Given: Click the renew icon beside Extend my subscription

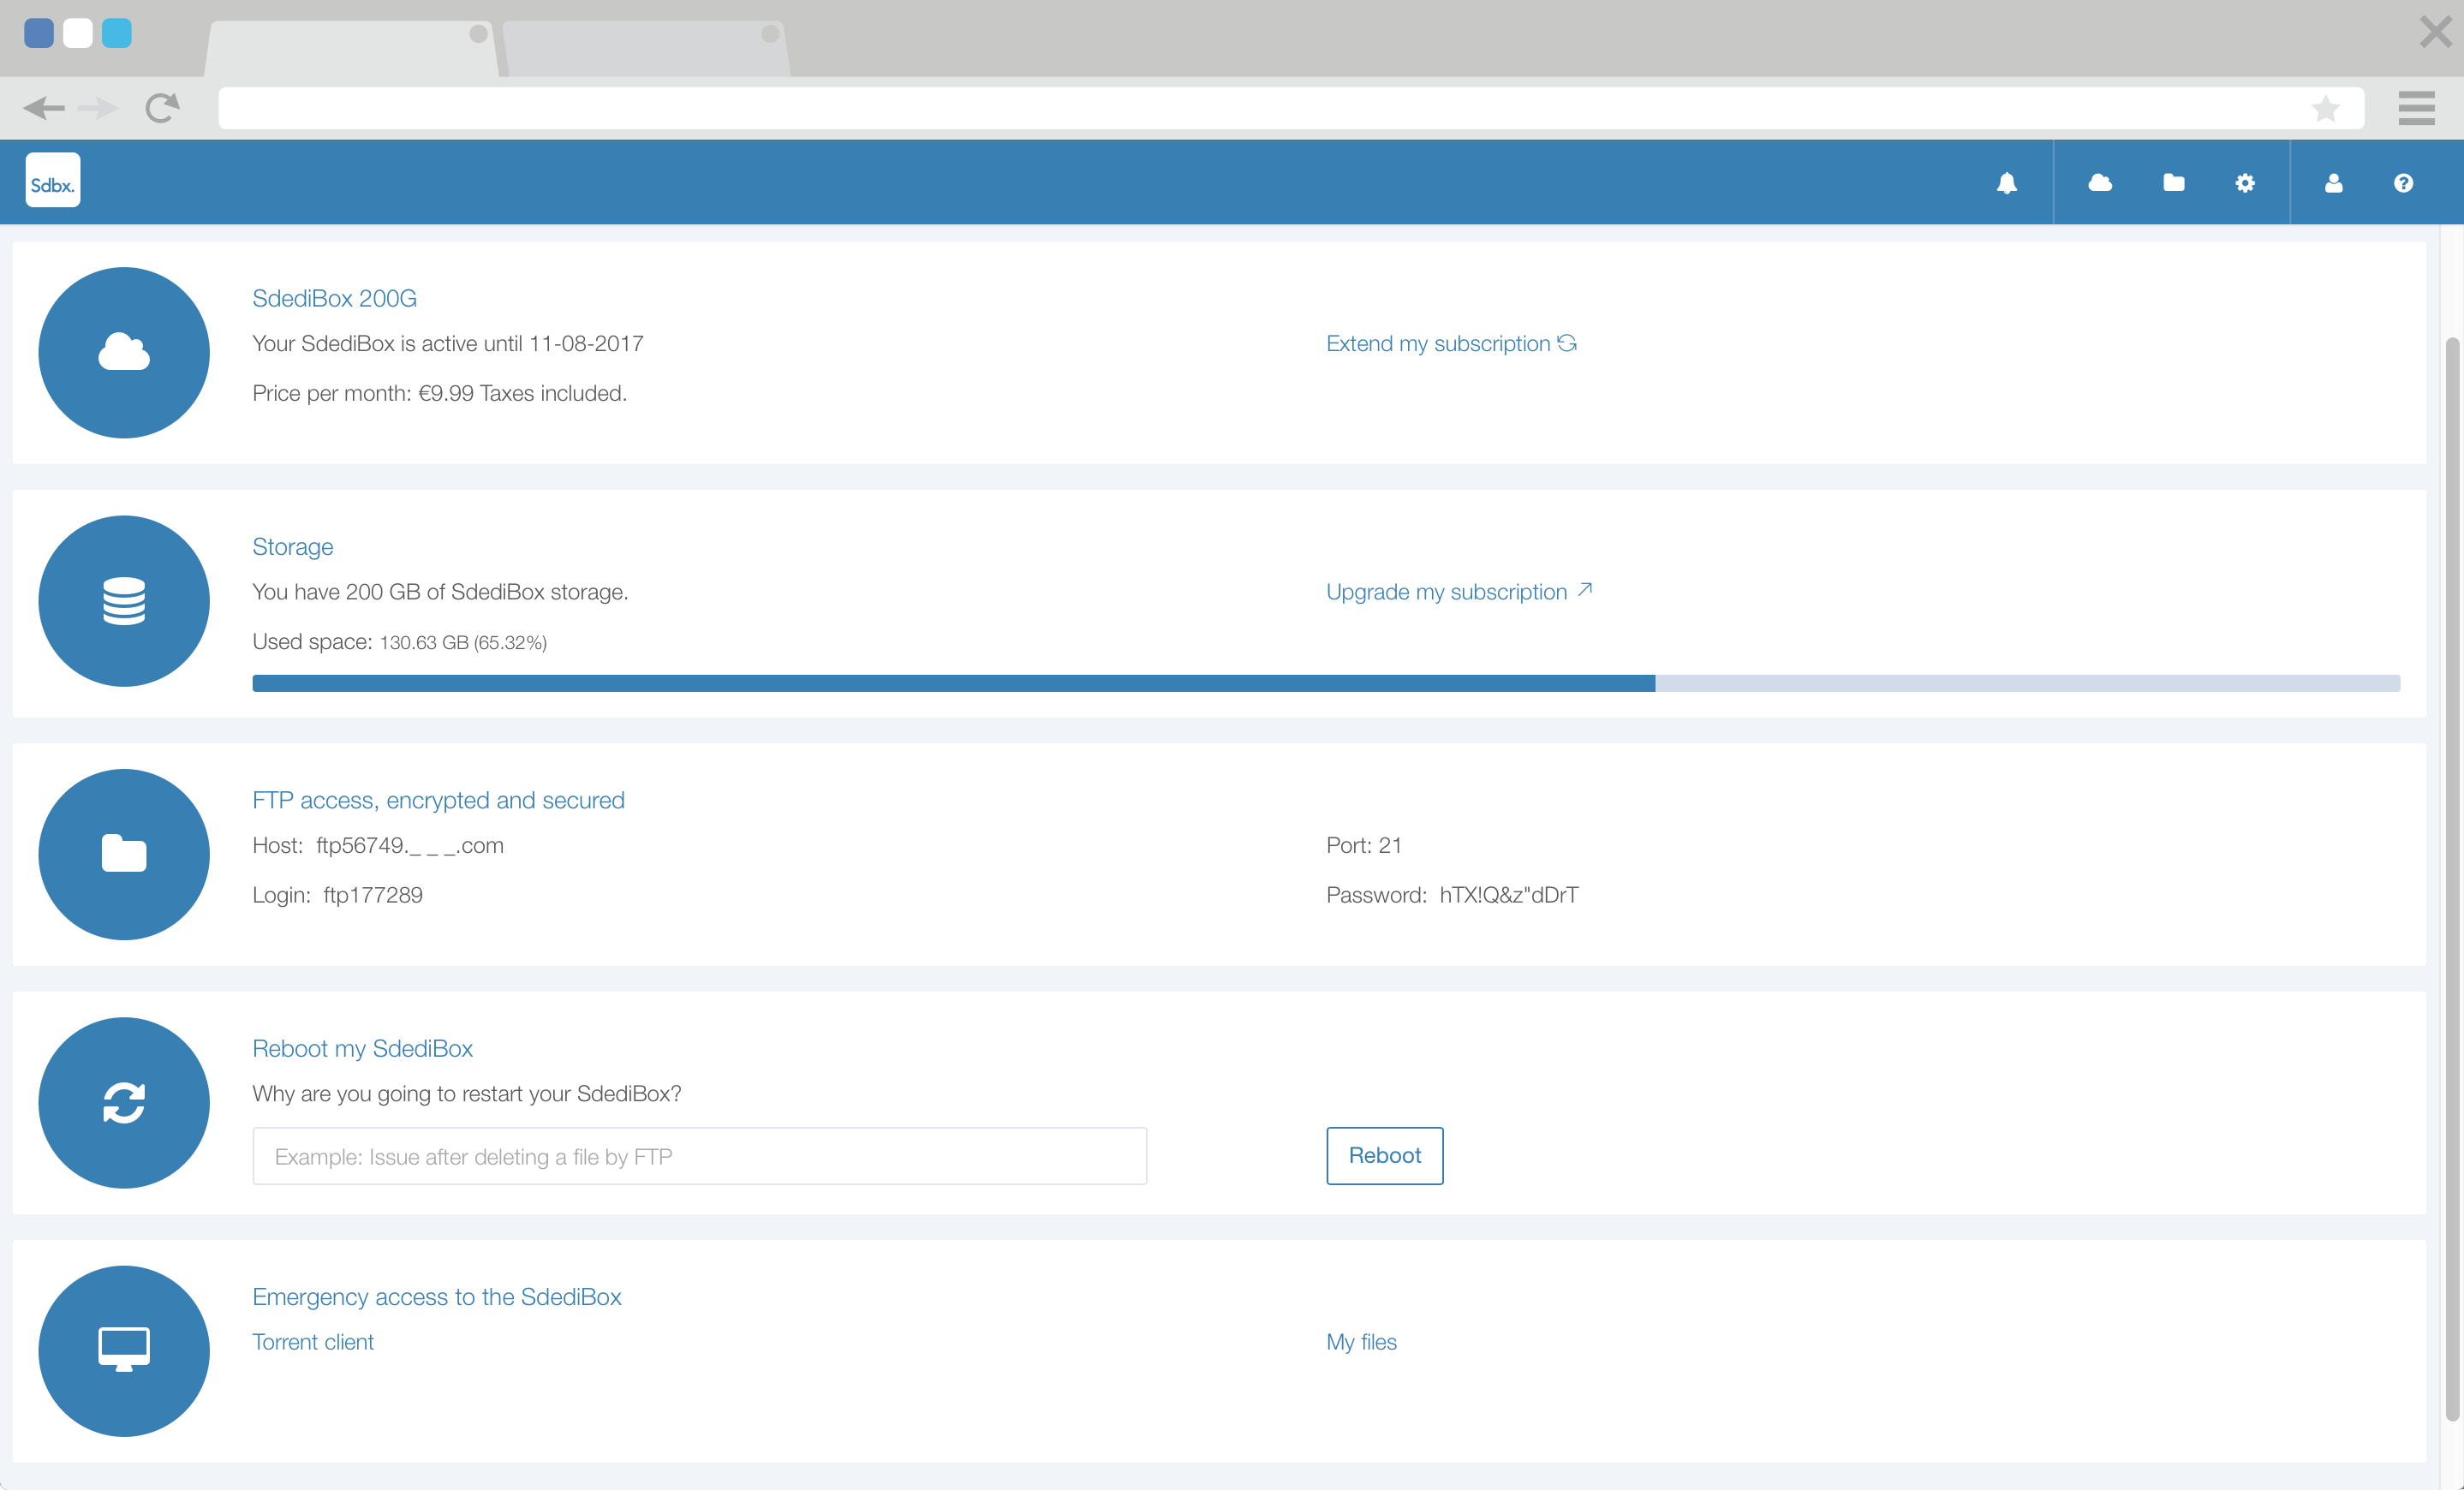Looking at the screenshot, I should tap(1567, 343).
